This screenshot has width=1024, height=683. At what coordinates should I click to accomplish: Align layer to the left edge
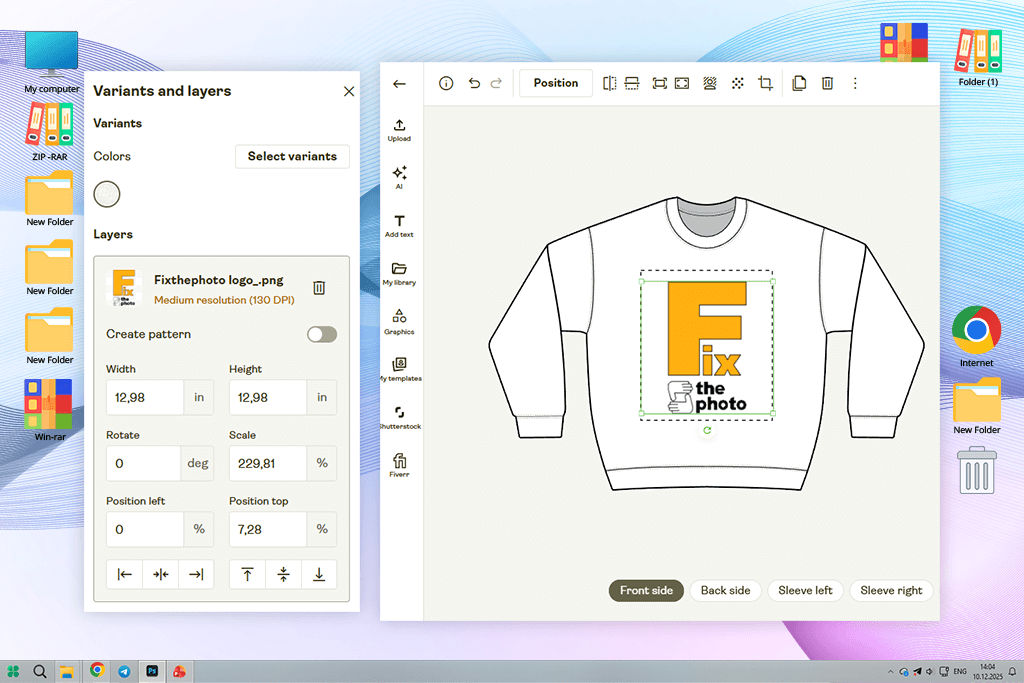(124, 575)
